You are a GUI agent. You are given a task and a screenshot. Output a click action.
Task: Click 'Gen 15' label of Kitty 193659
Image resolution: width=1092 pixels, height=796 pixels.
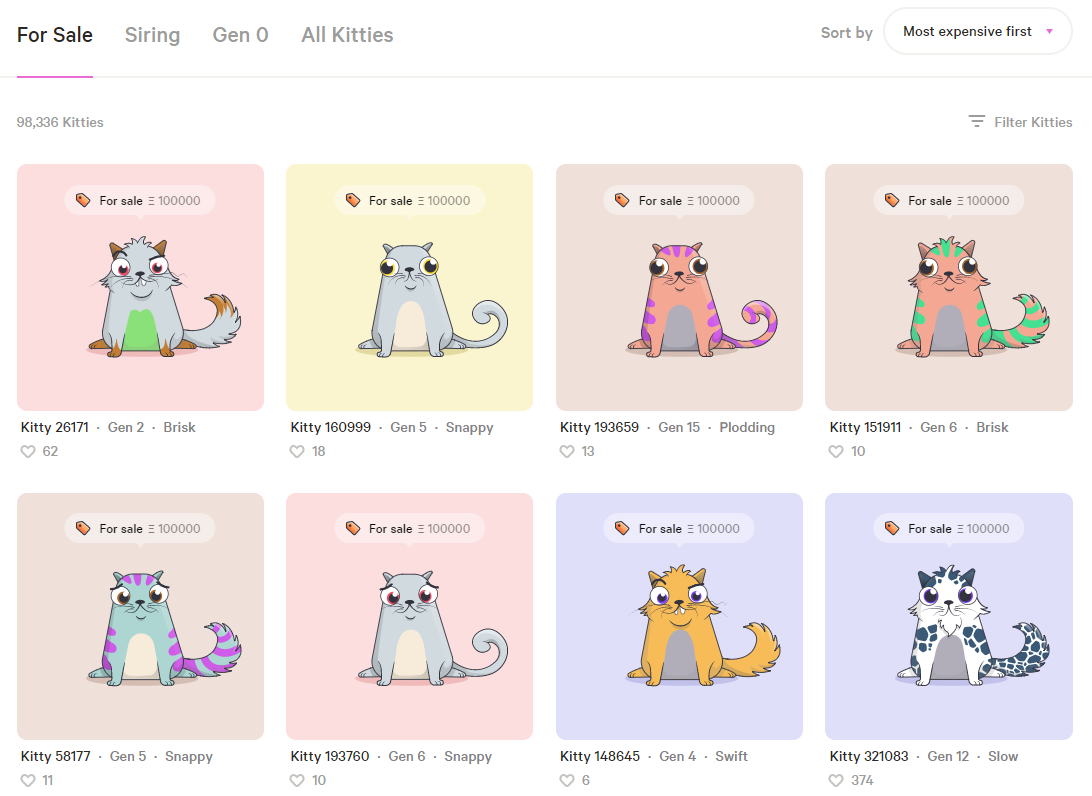679,427
